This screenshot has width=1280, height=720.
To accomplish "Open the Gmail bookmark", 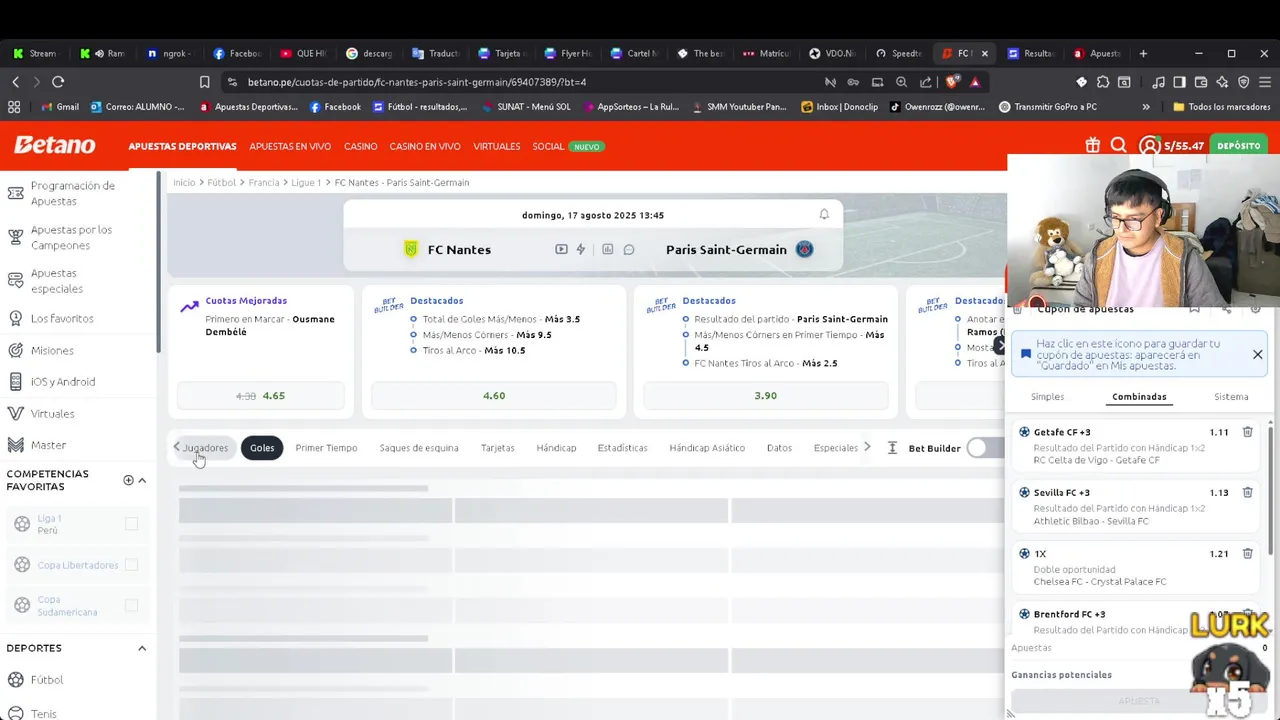I will coord(60,107).
